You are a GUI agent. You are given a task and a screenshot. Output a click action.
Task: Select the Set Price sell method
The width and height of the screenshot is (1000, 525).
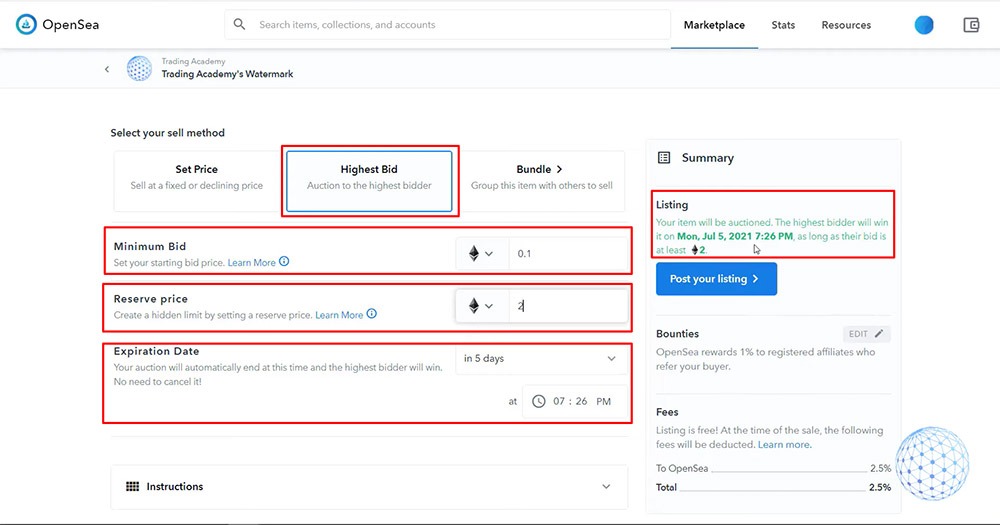[x=197, y=178]
